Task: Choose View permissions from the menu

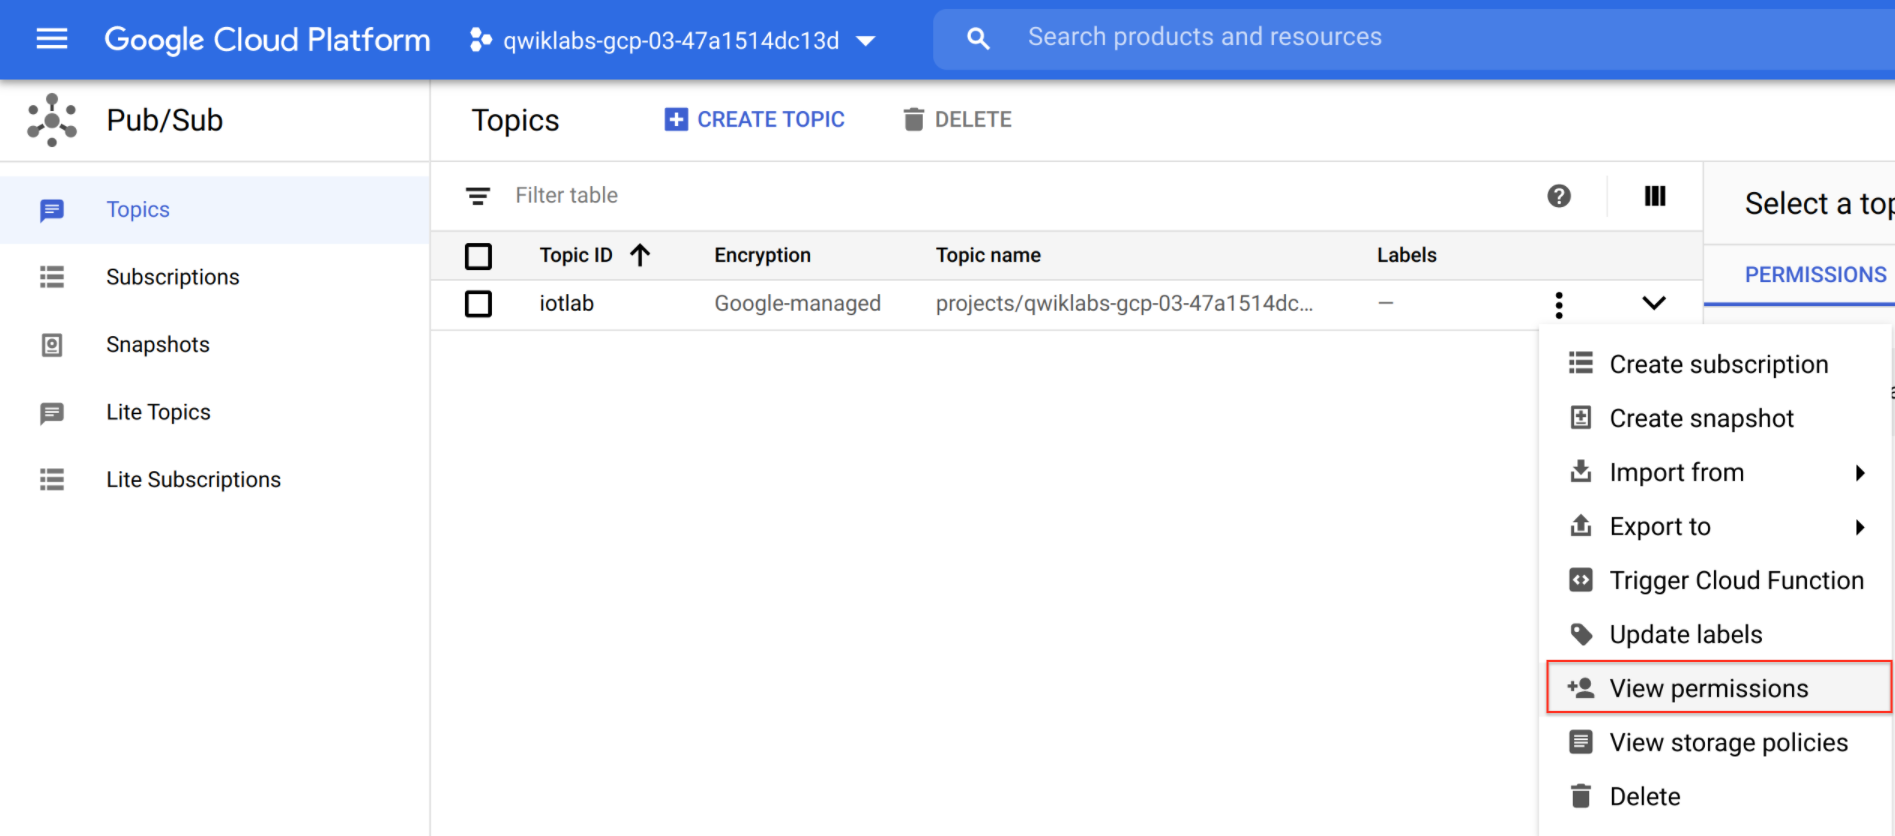Action: (x=1718, y=687)
